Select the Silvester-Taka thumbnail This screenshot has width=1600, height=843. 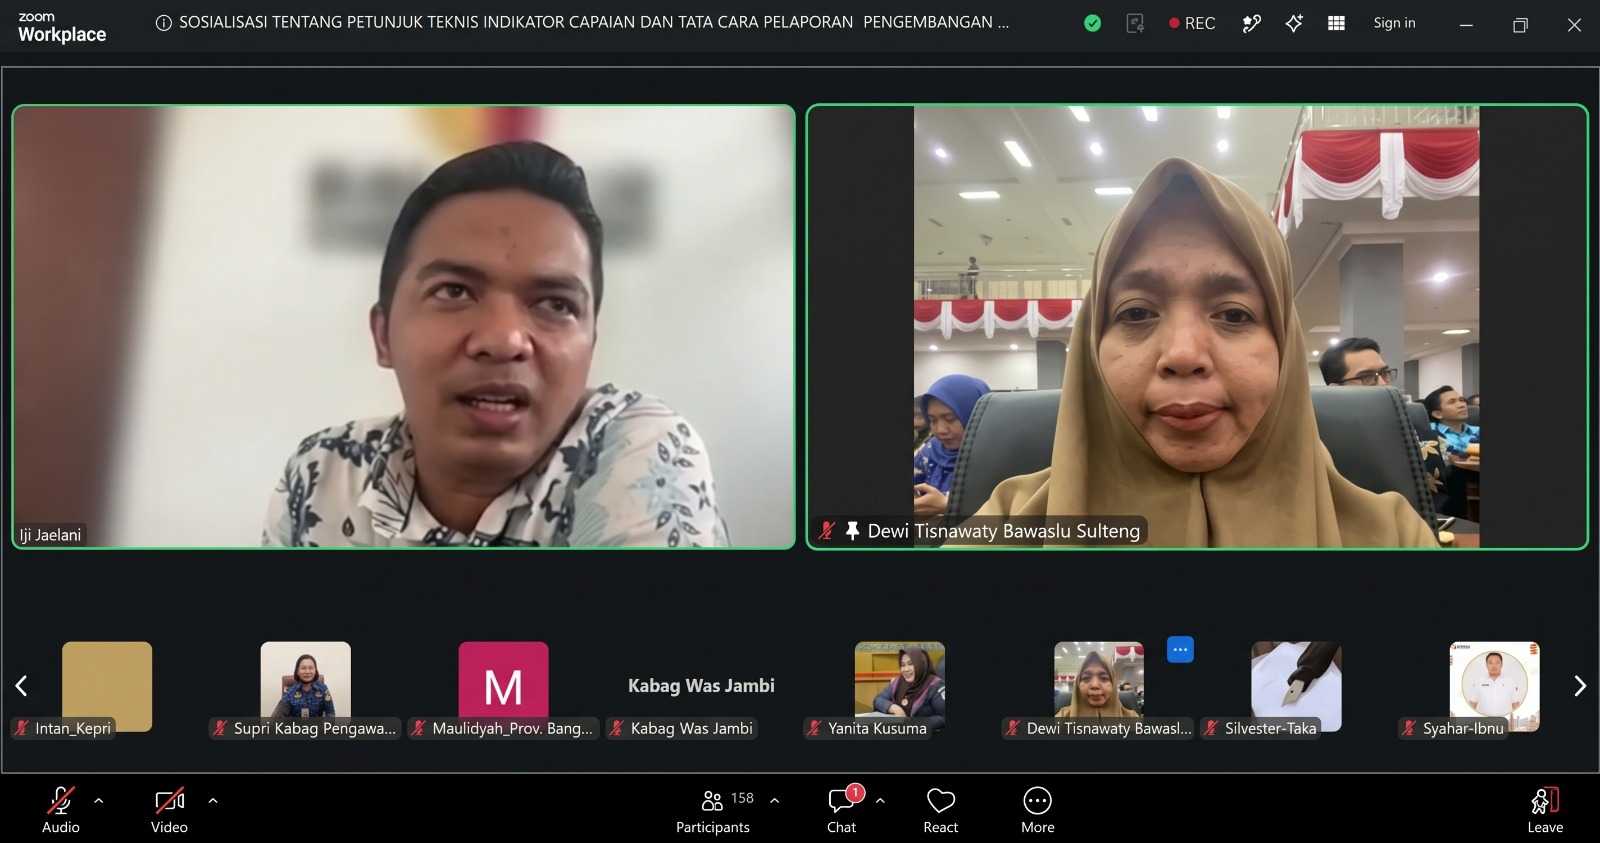(1296, 687)
